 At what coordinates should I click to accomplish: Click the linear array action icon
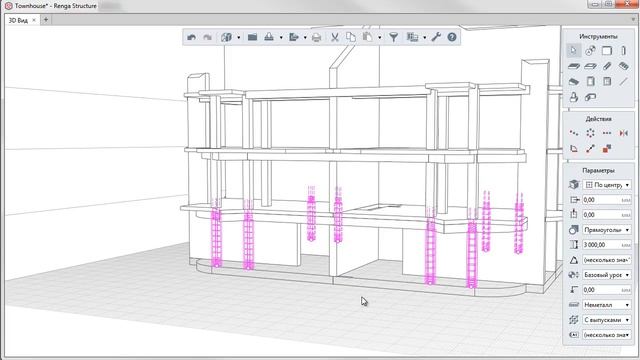[x=607, y=133]
